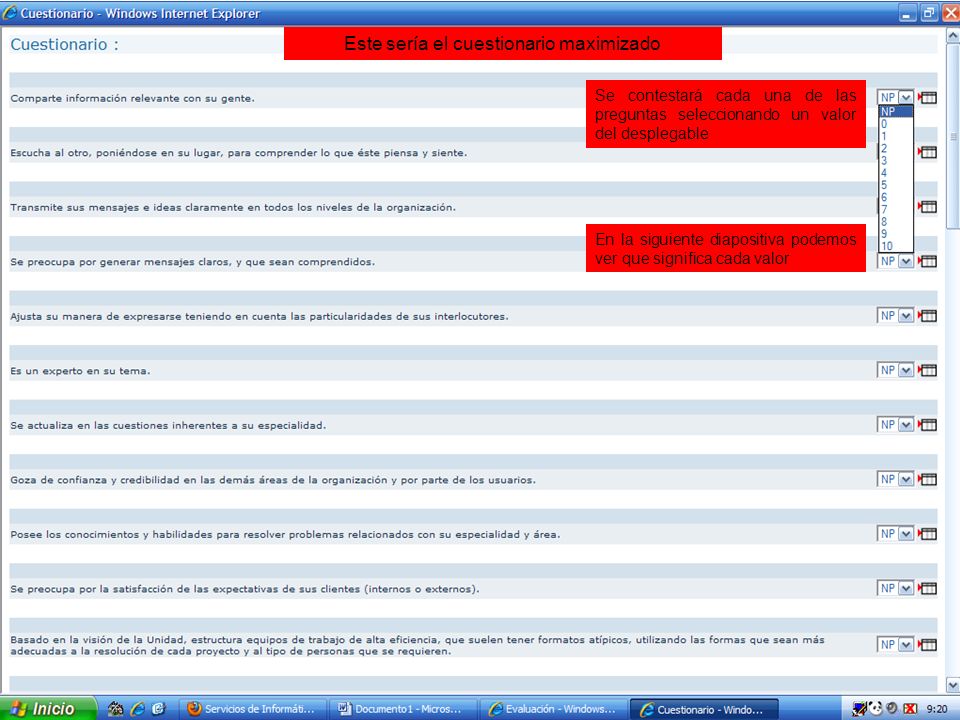Open the NP dropdown for 'Es un experto en su tema'

[x=896, y=370]
